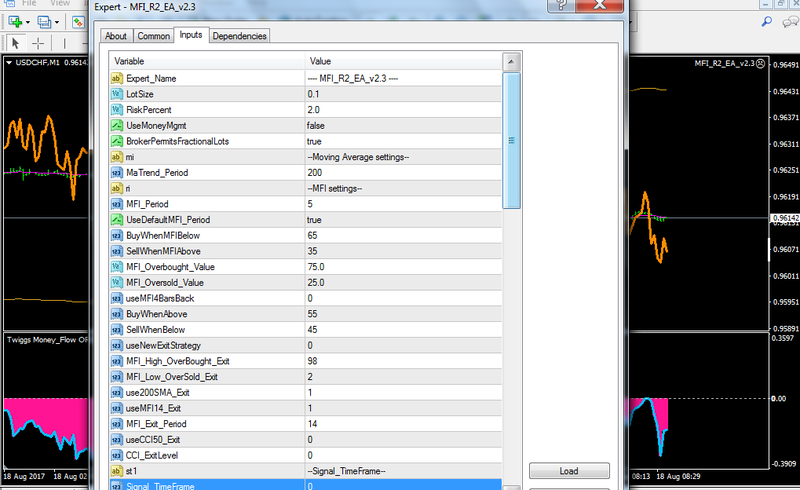Select the highlighted Signal_TimeFrame row

point(305,485)
